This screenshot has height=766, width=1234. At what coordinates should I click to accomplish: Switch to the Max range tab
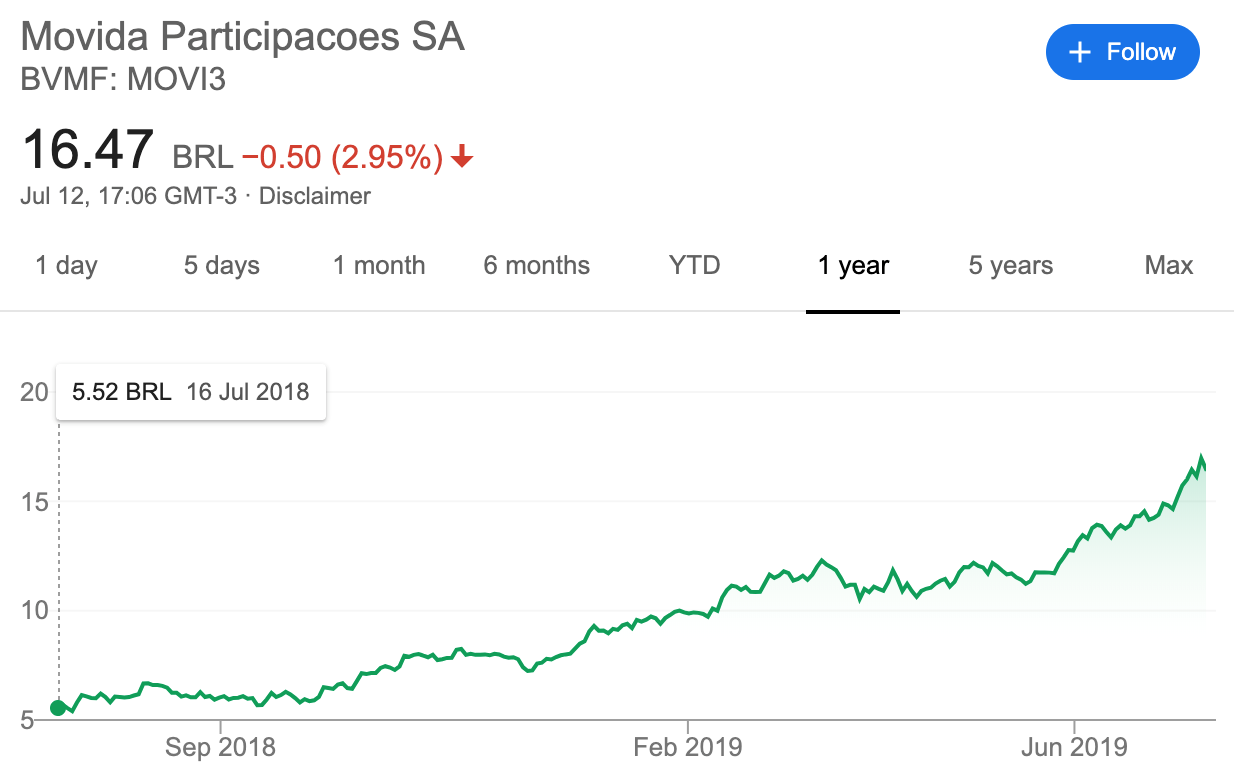pos(1169,265)
